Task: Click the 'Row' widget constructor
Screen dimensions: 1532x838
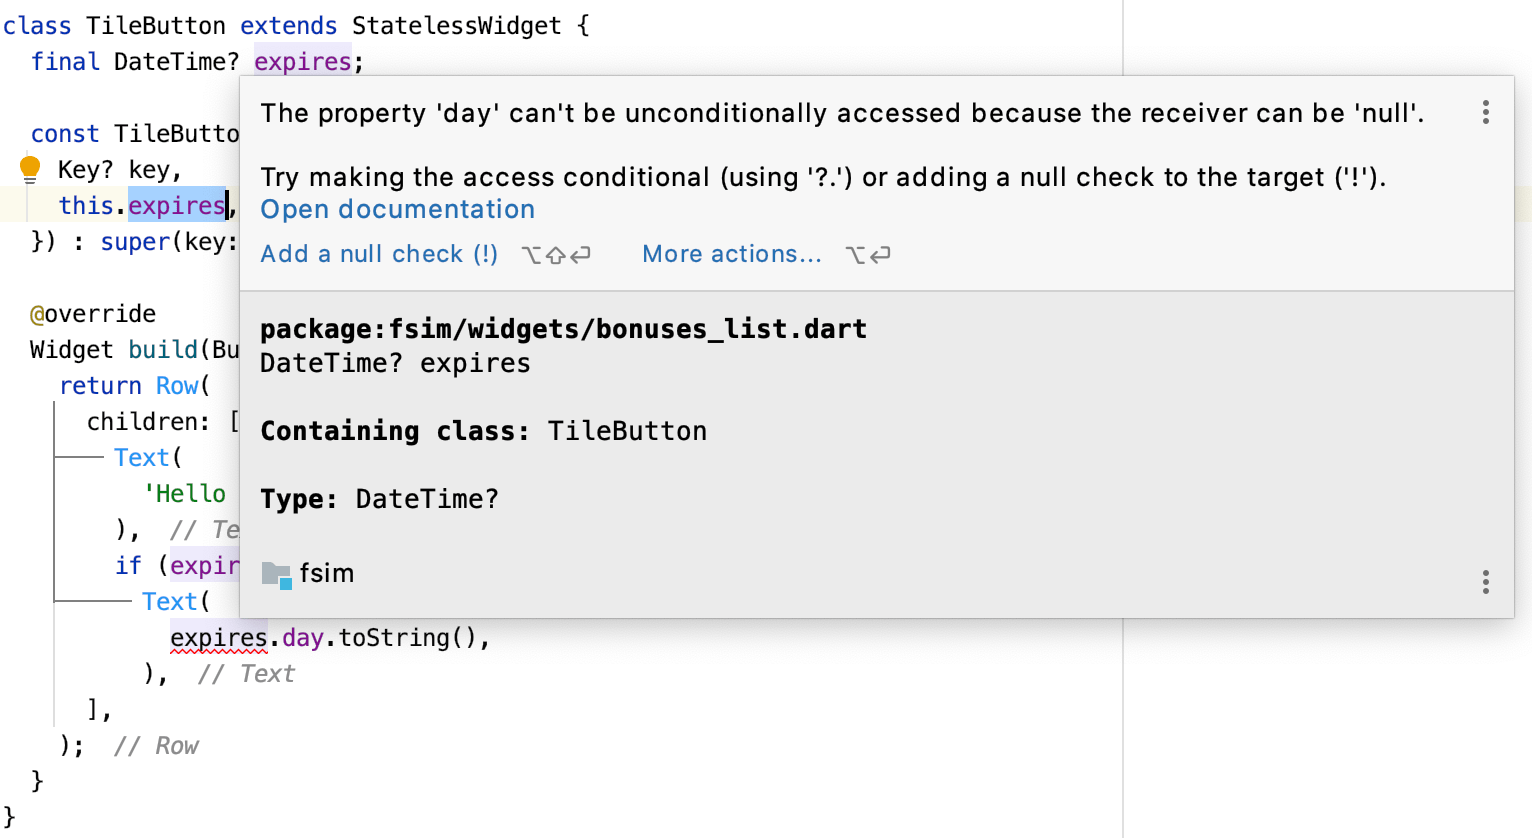Action: tap(177, 386)
